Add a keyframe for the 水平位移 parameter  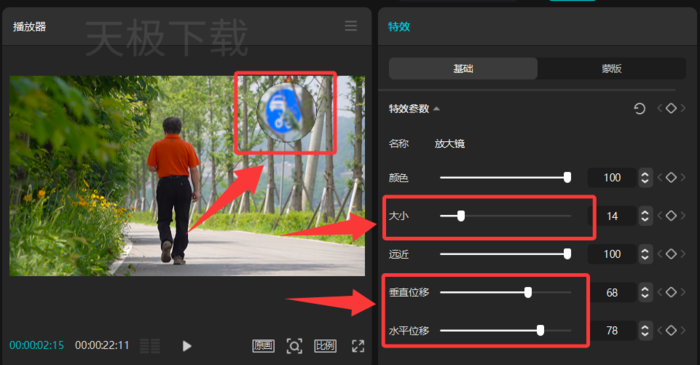[x=671, y=331]
